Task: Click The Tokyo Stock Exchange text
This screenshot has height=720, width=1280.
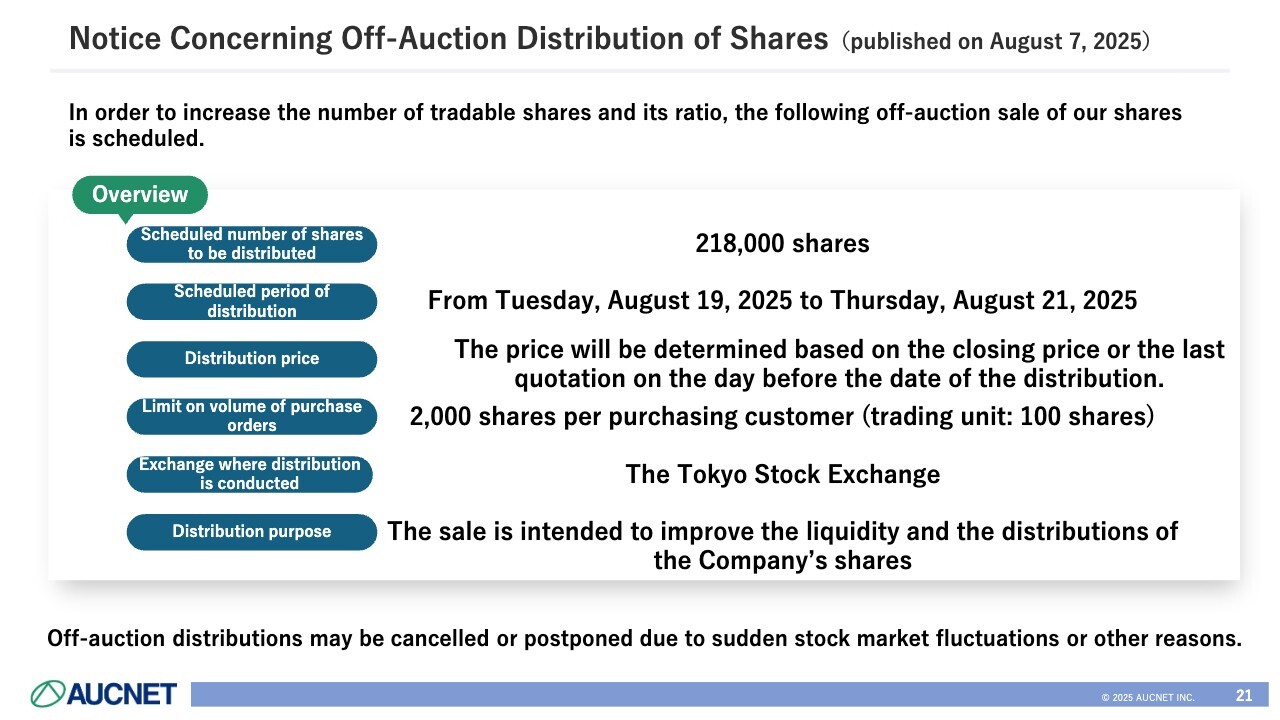Action: coord(782,474)
